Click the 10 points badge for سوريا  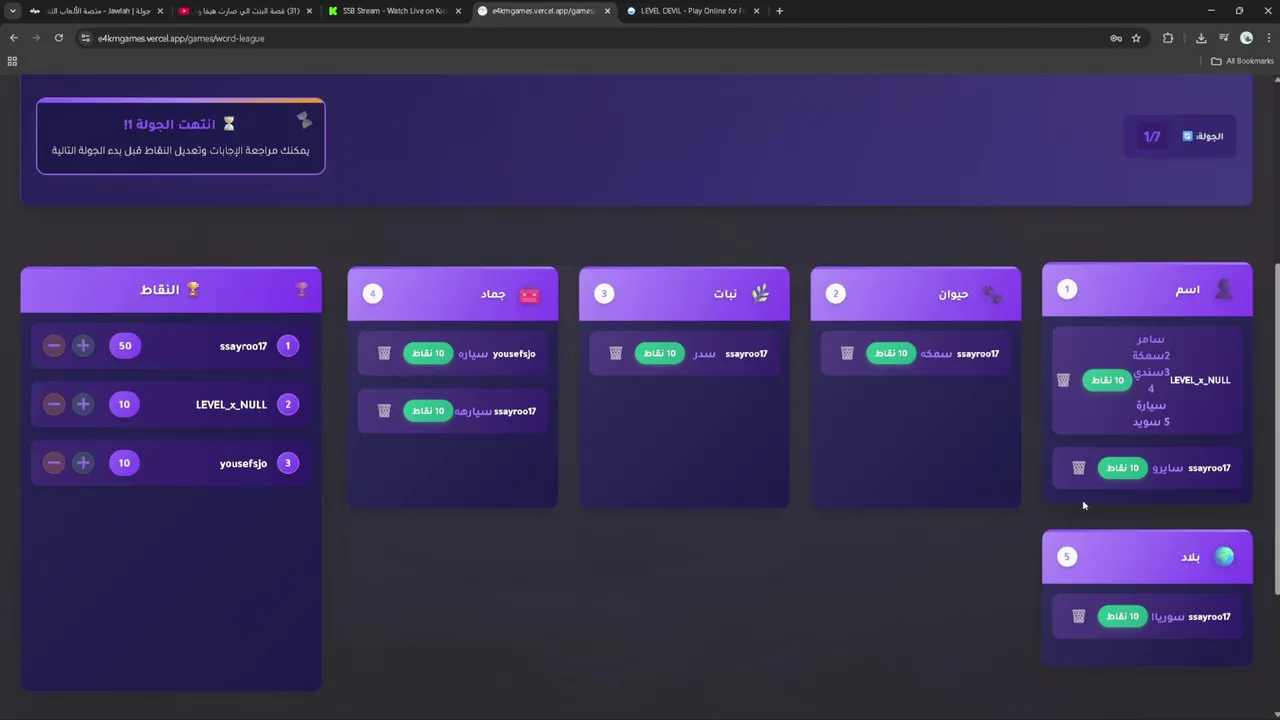[x=1123, y=616]
